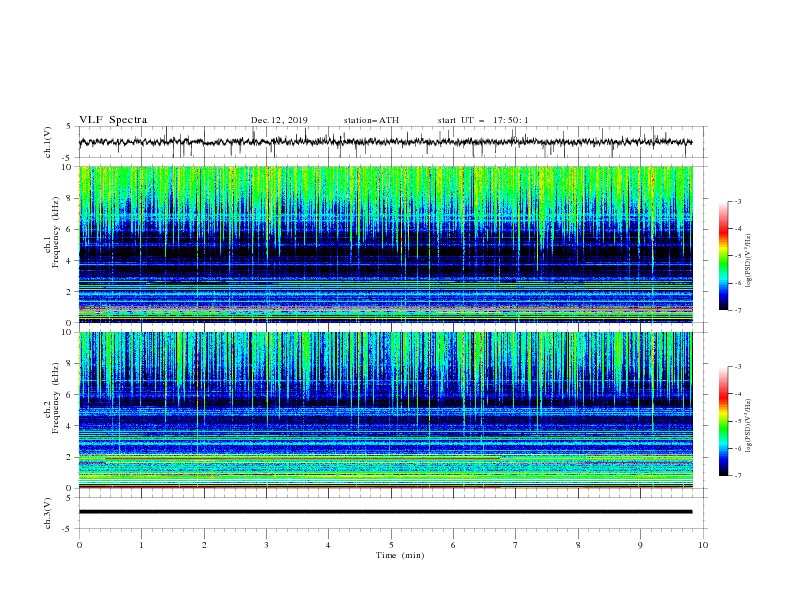Click the ch.1 voltage waveform trace
The height and width of the screenshot is (612, 792).
pos(385,142)
